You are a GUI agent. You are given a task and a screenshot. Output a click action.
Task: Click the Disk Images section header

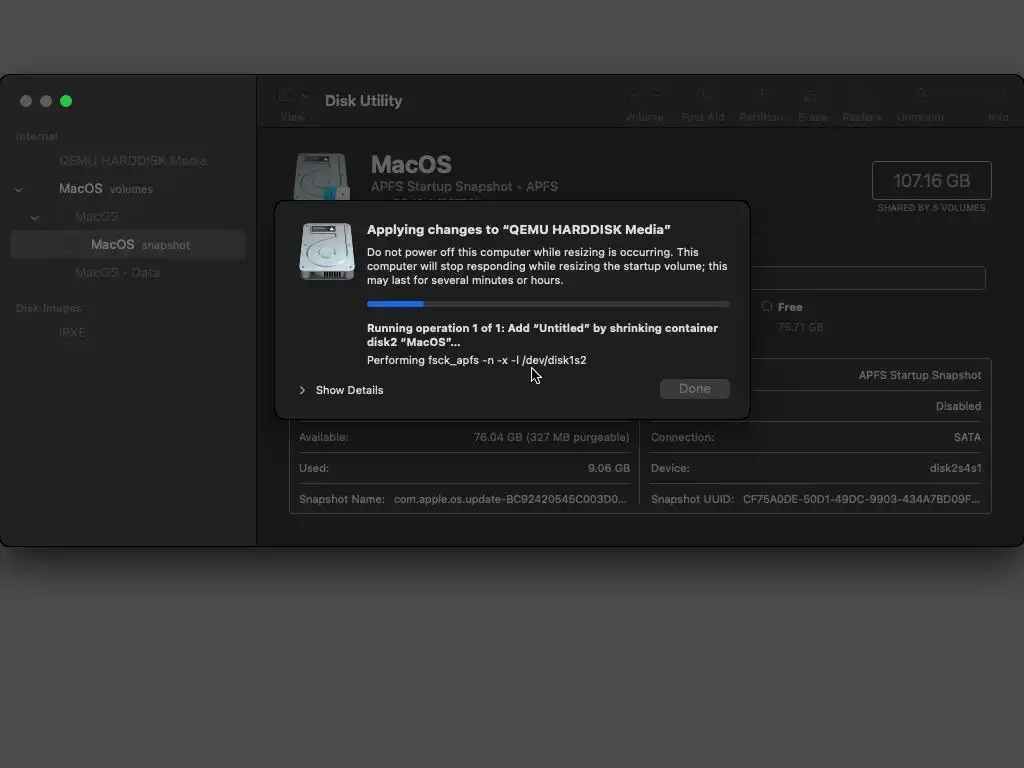[x=49, y=308]
